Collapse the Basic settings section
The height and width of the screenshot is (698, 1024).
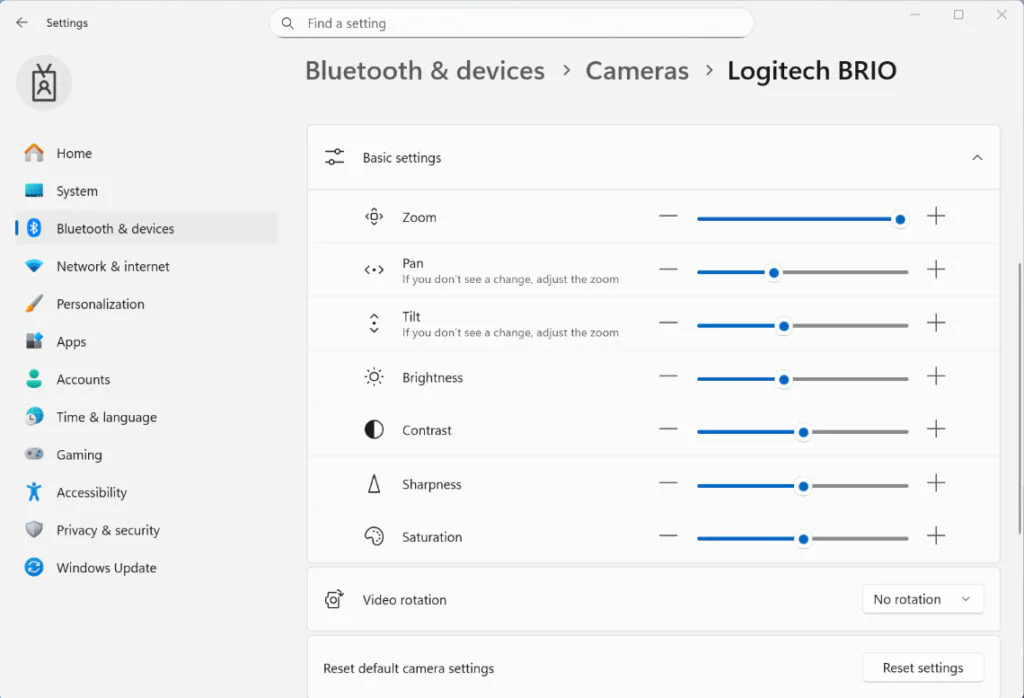(977, 157)
